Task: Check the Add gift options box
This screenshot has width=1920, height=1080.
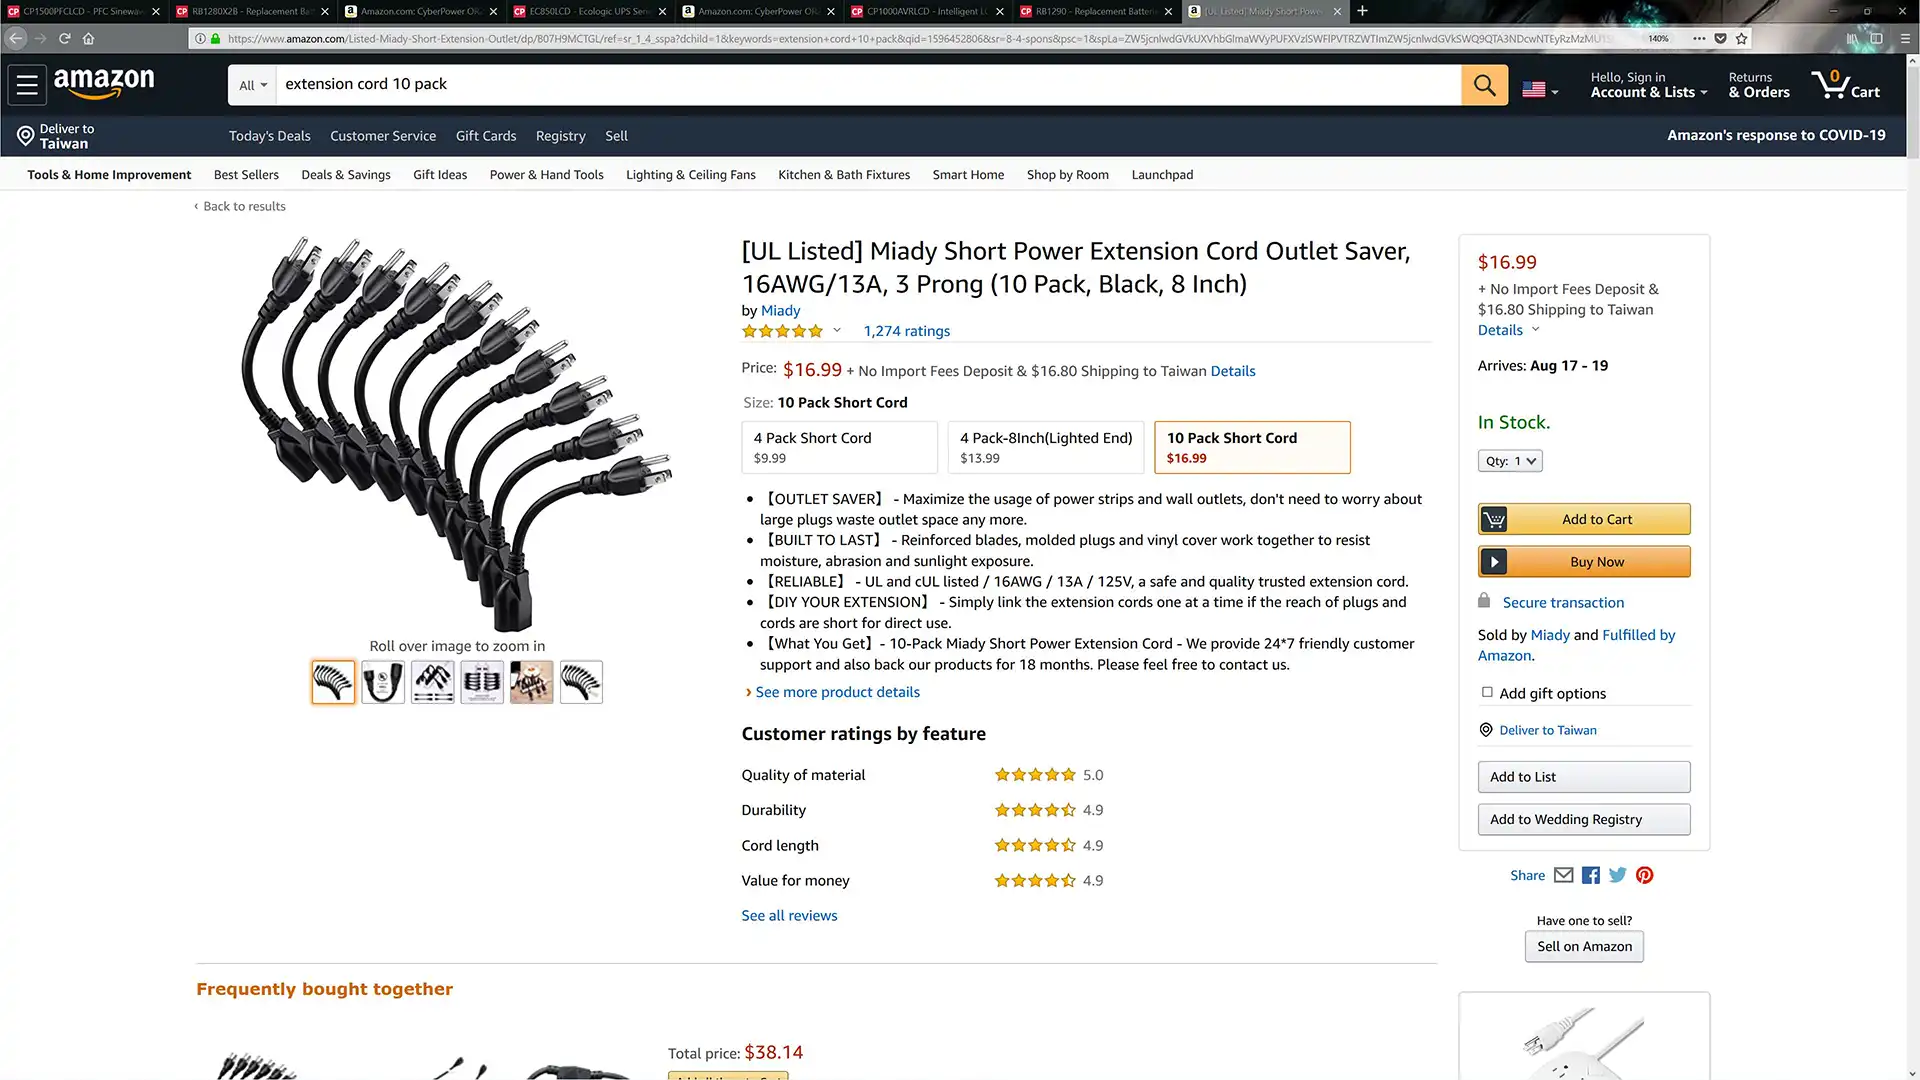Action: tap(1487, 692)
